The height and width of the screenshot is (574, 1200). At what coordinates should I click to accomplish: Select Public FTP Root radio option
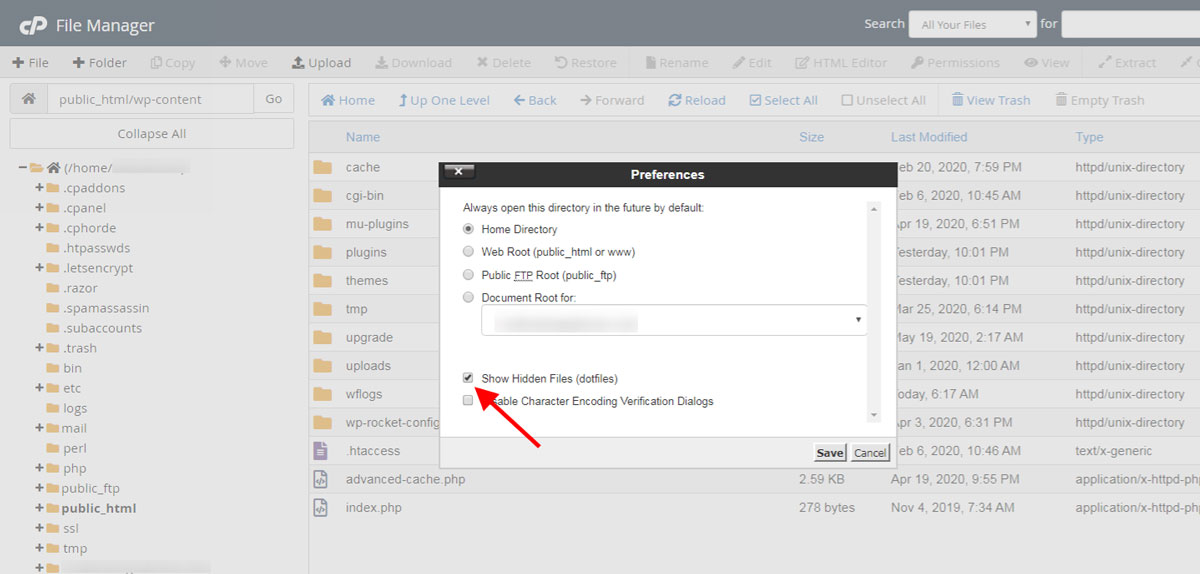468,275
